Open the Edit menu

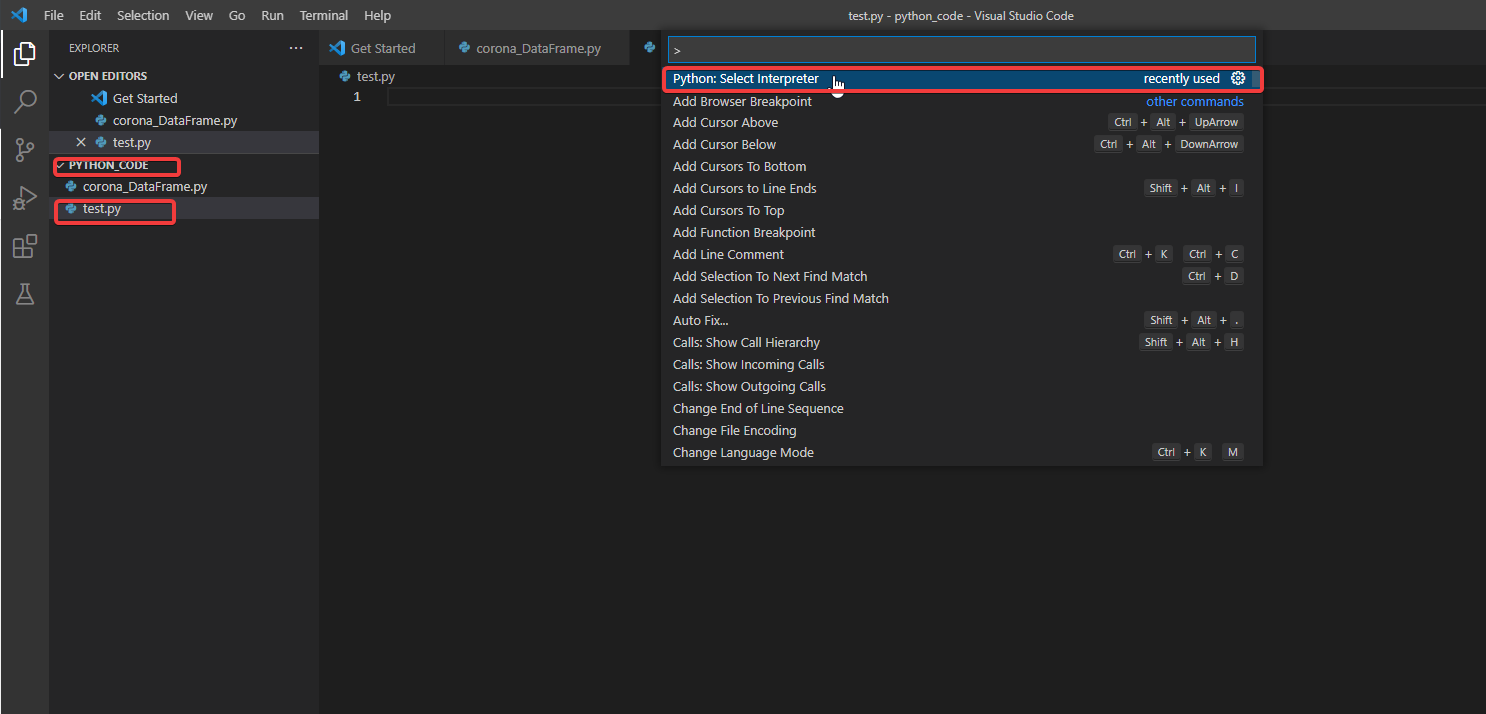[x=90, y=15]
